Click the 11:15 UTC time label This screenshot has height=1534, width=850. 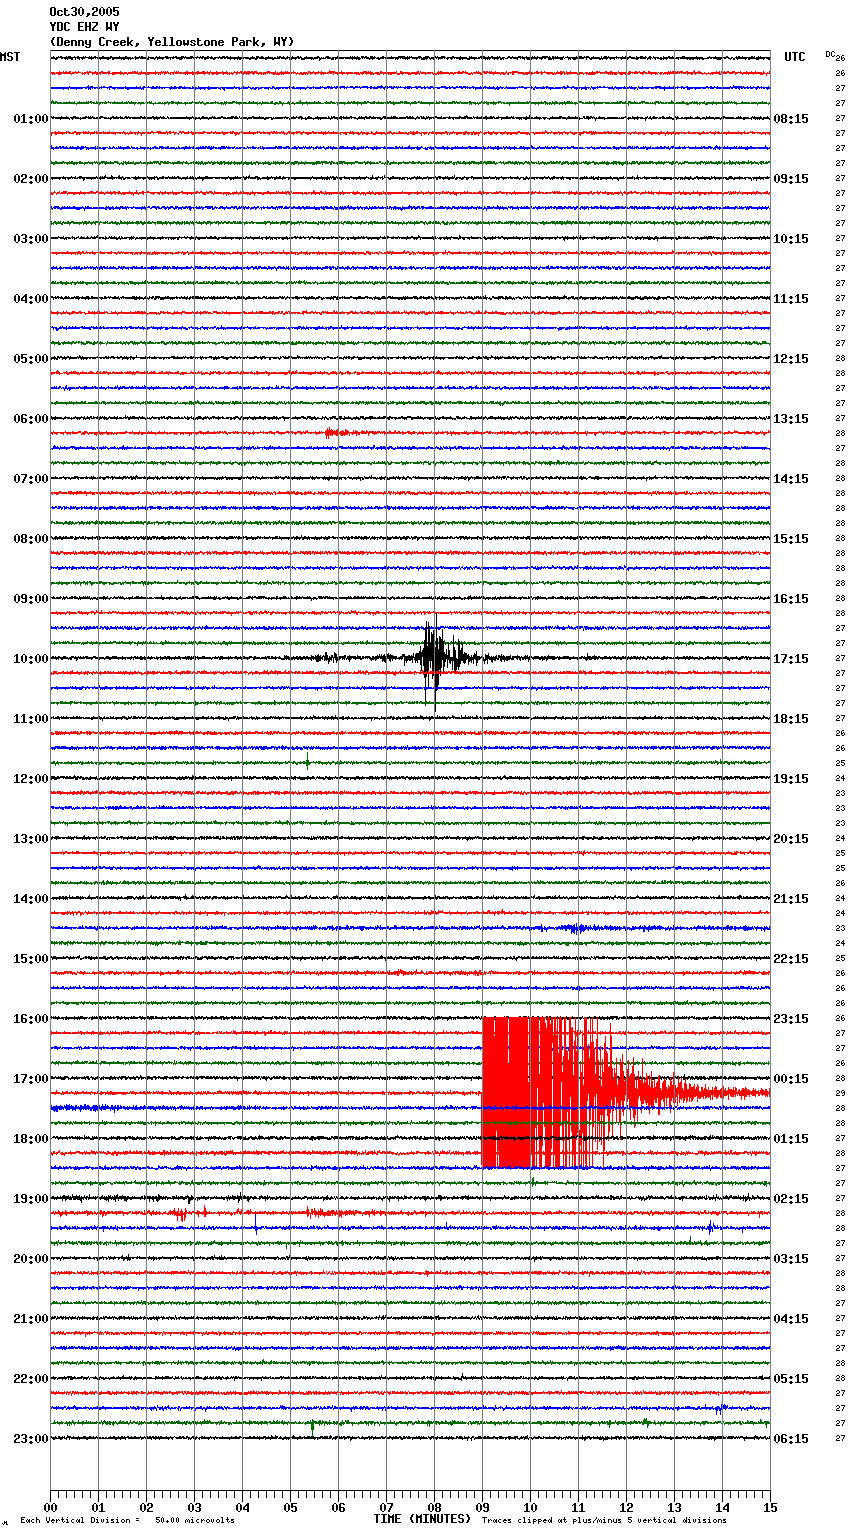(x=791, y=299)
